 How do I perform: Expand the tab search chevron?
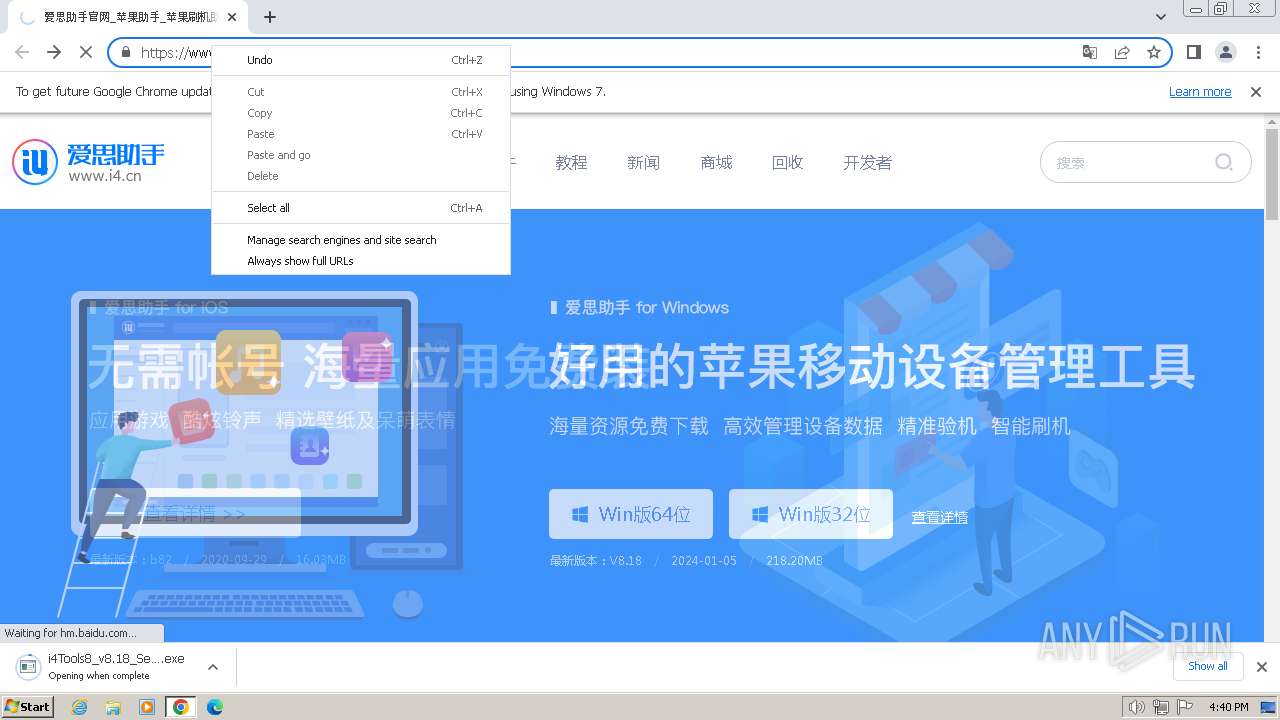point(1161,17)
